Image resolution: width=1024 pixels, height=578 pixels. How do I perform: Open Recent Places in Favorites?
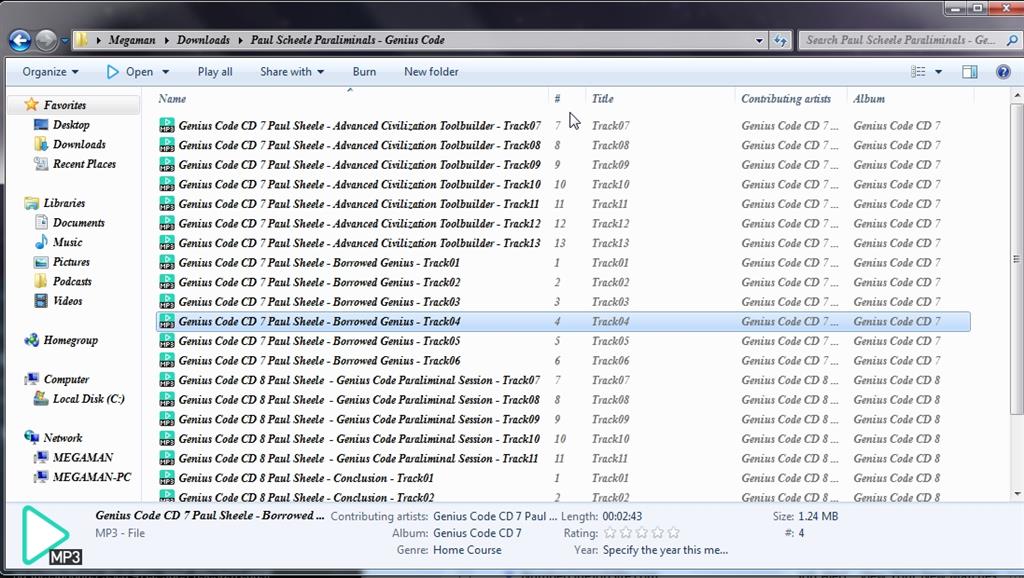(84, 164)
